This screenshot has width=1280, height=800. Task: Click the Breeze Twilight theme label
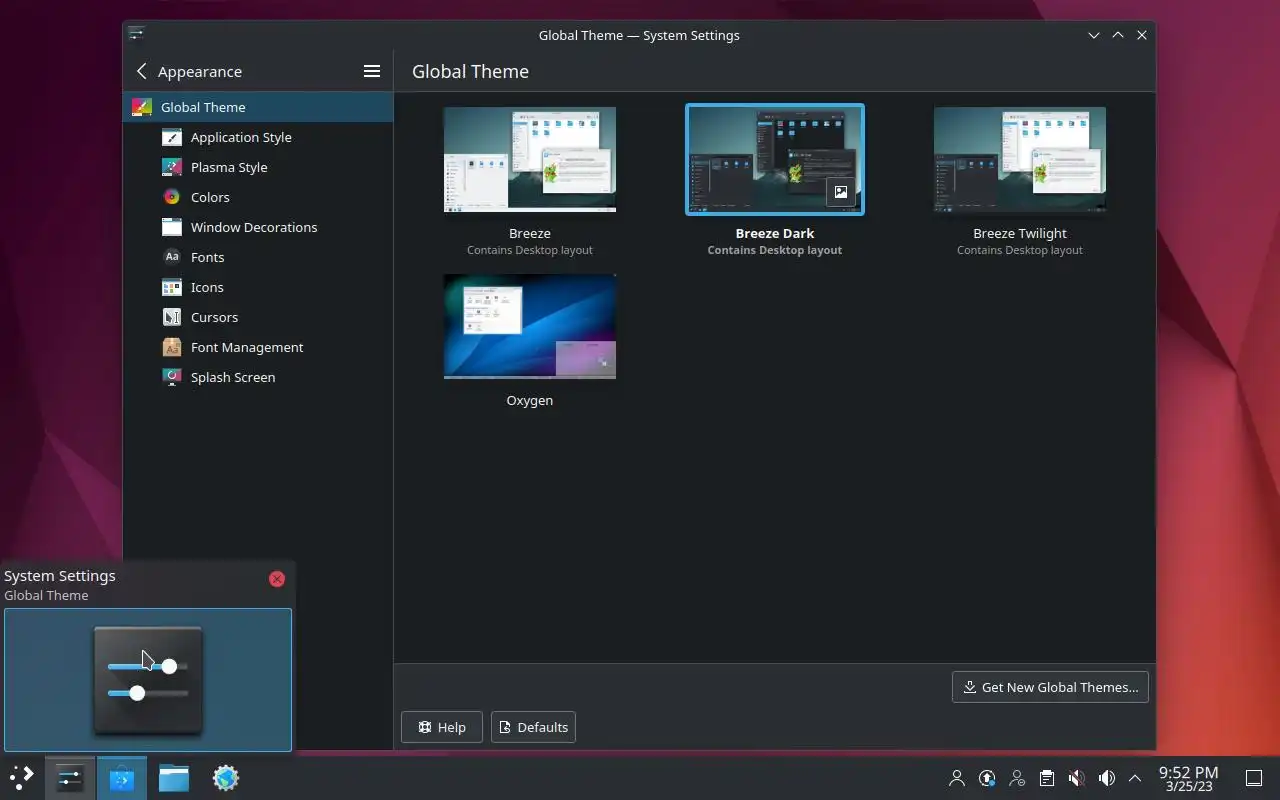tap(1020, 233)
